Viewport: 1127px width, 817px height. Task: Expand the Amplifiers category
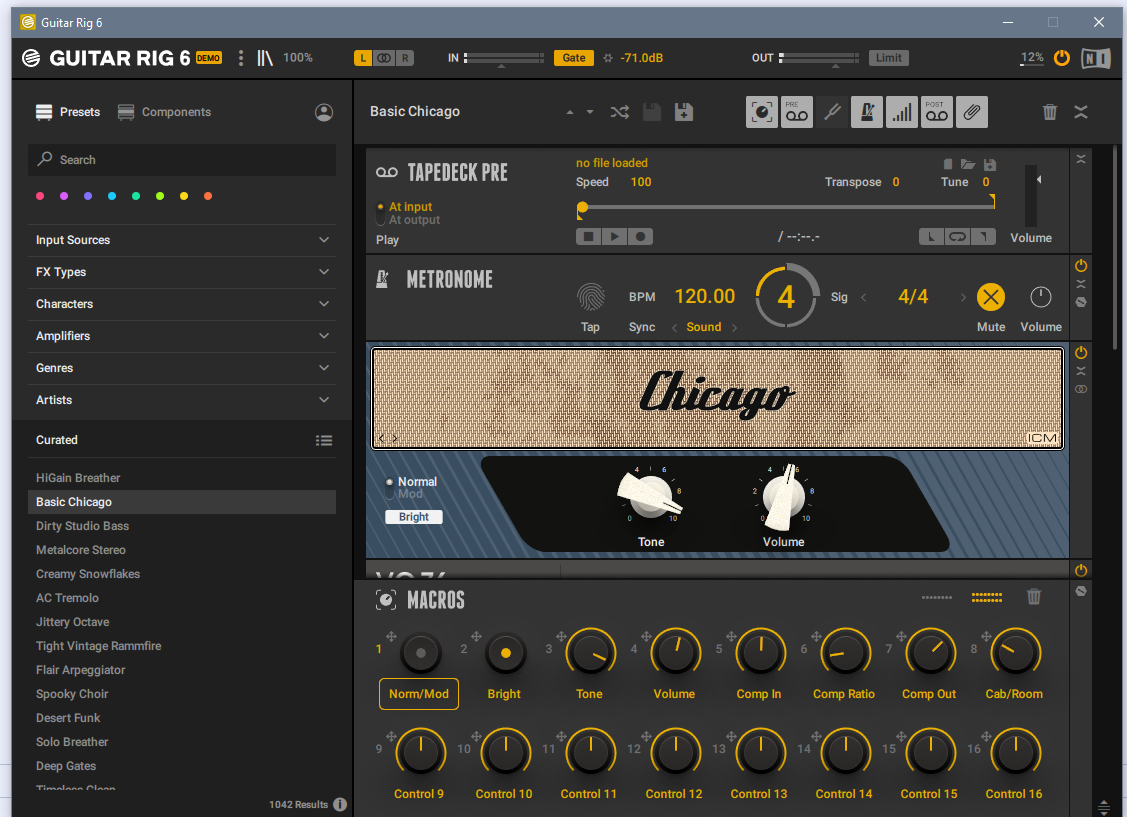(x=181, y=336)
